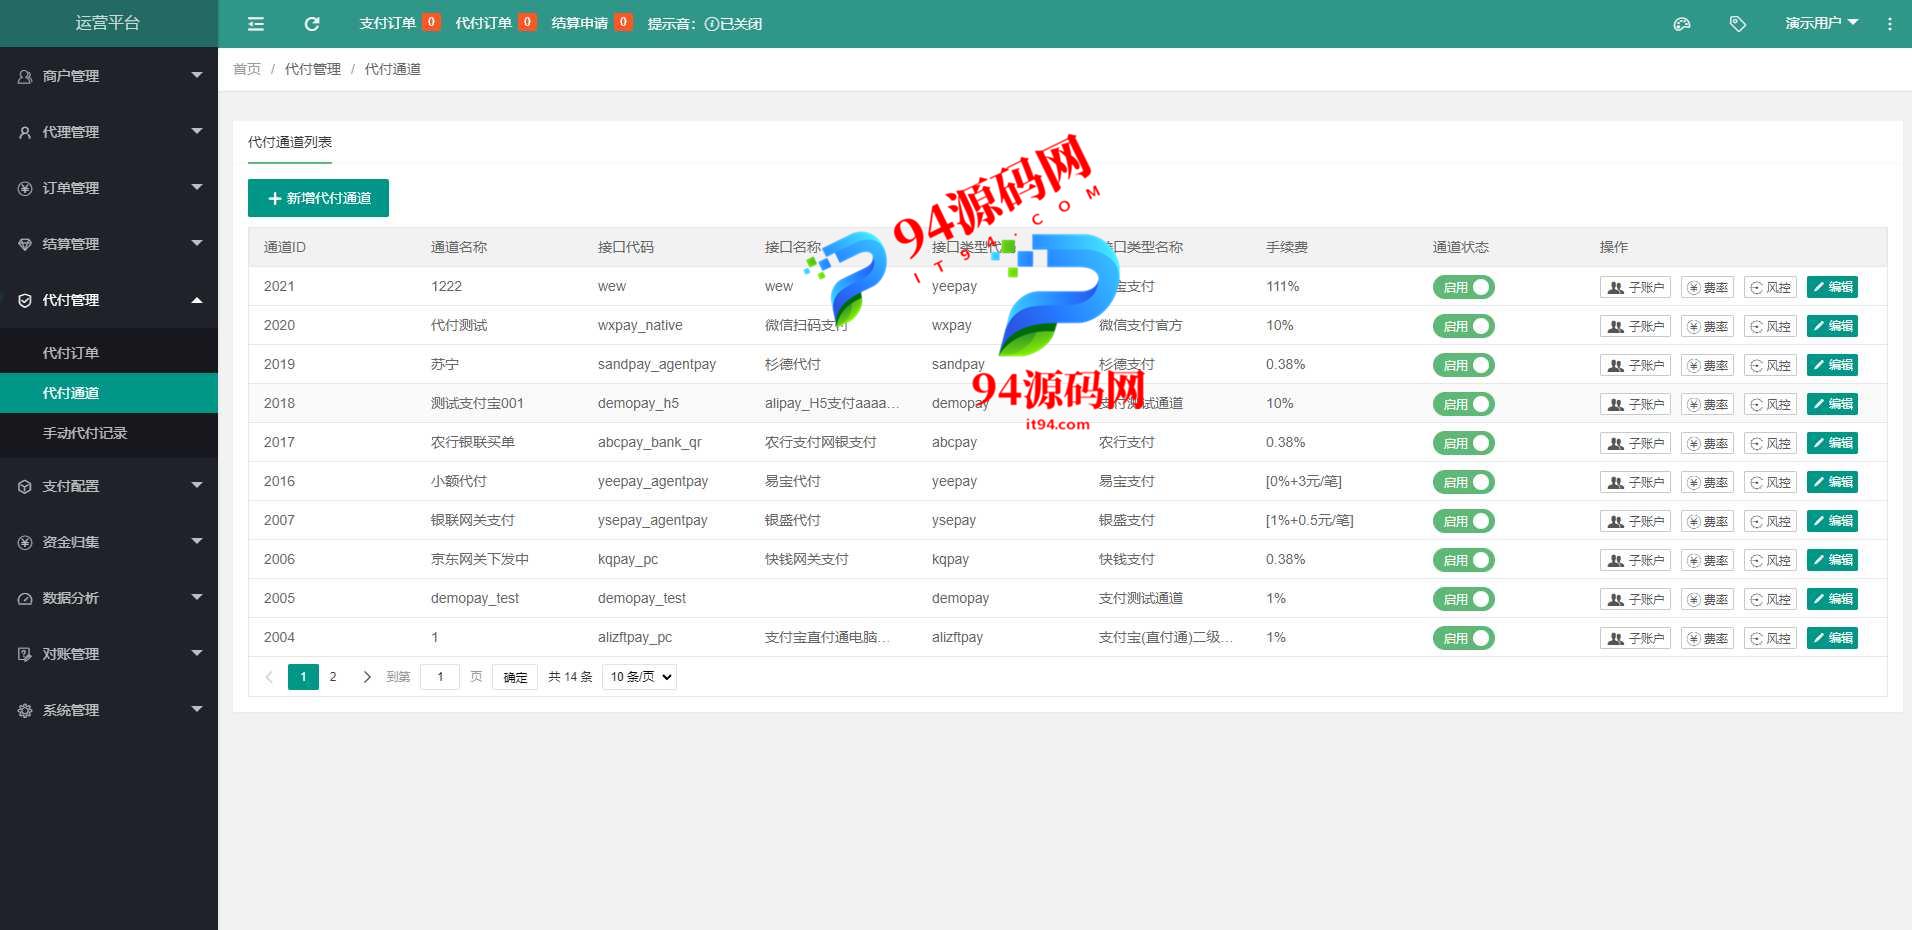
Task: Open 手动代付记录 submenu item
Action: [x=109, y=433]
